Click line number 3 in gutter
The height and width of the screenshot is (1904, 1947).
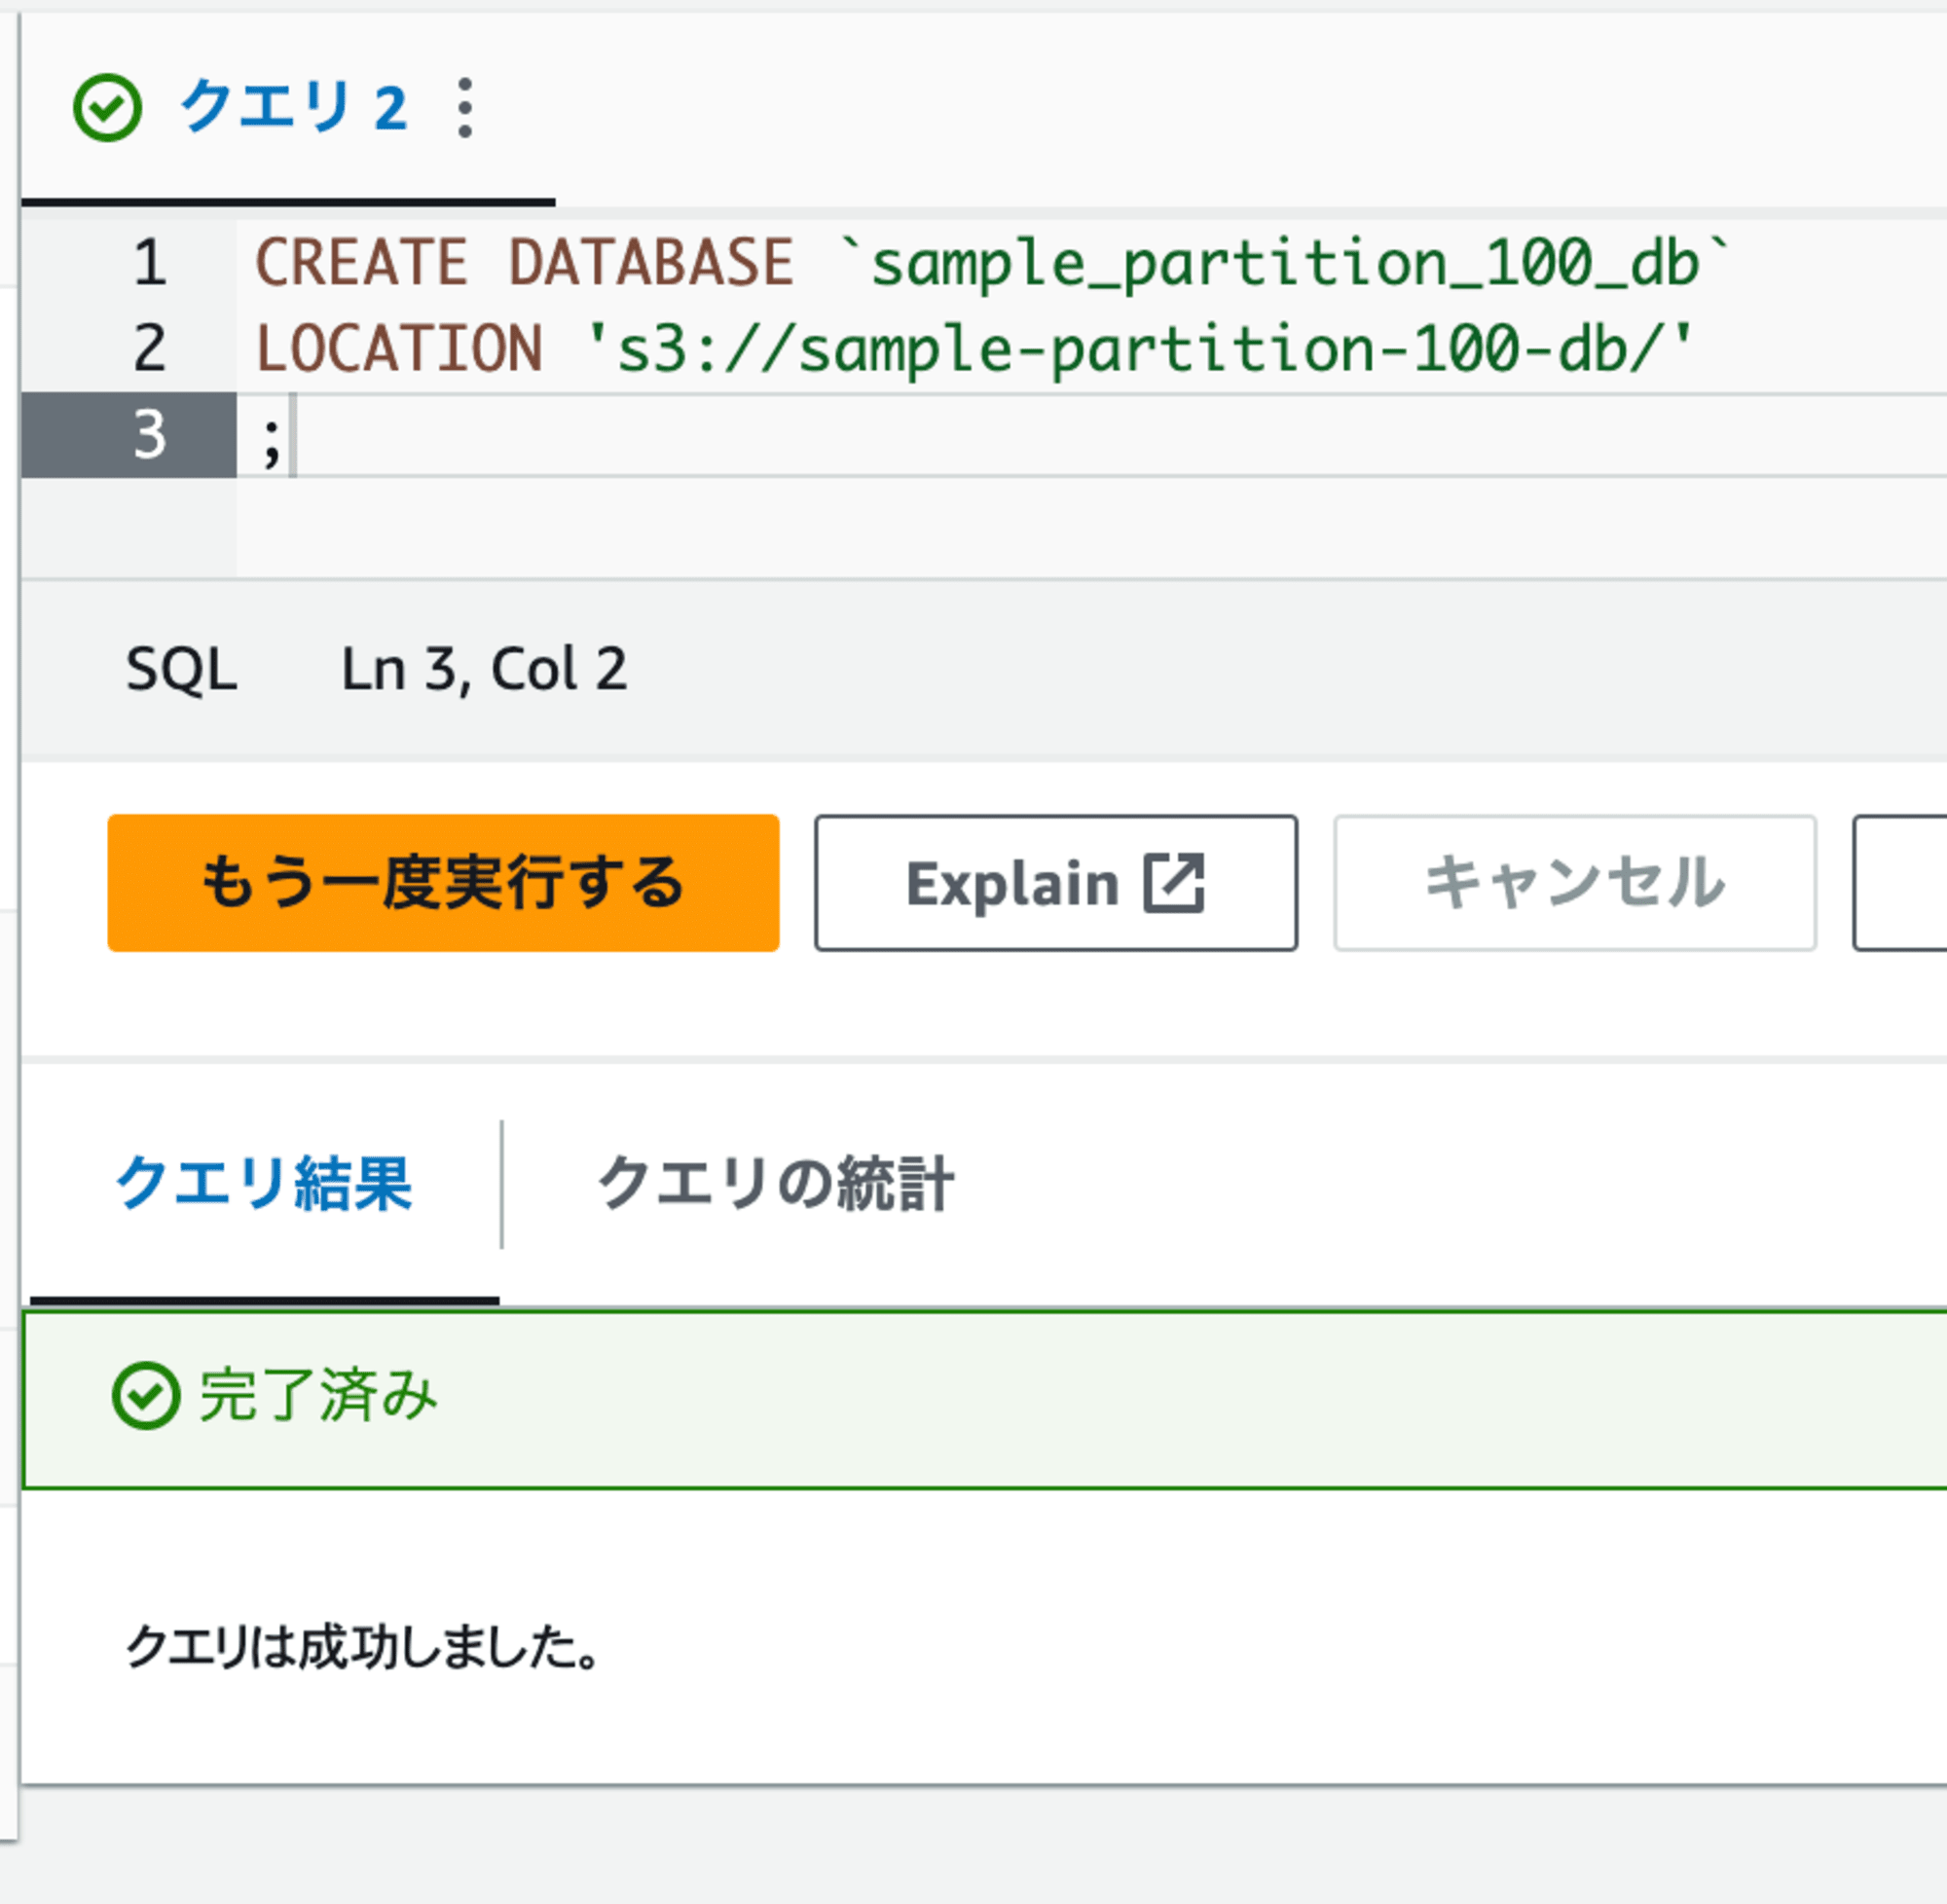150,435
